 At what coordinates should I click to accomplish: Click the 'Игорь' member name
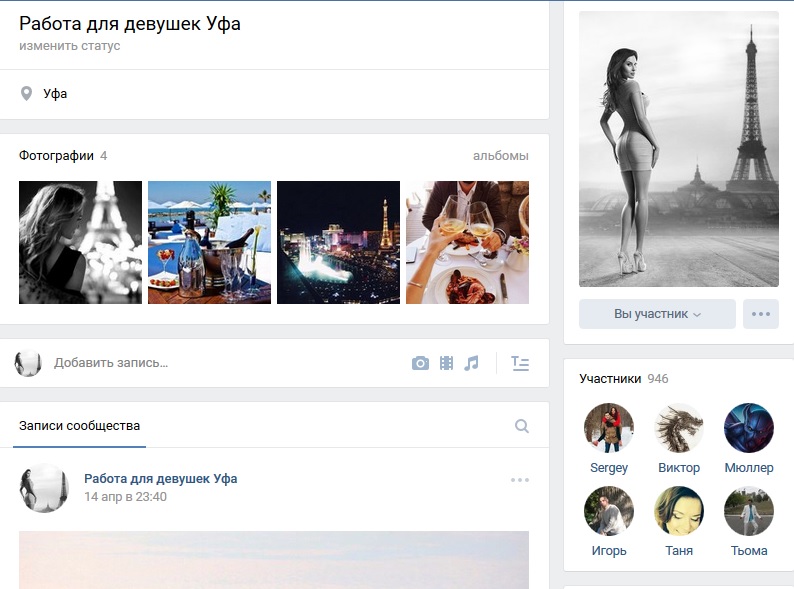[609, 551]
